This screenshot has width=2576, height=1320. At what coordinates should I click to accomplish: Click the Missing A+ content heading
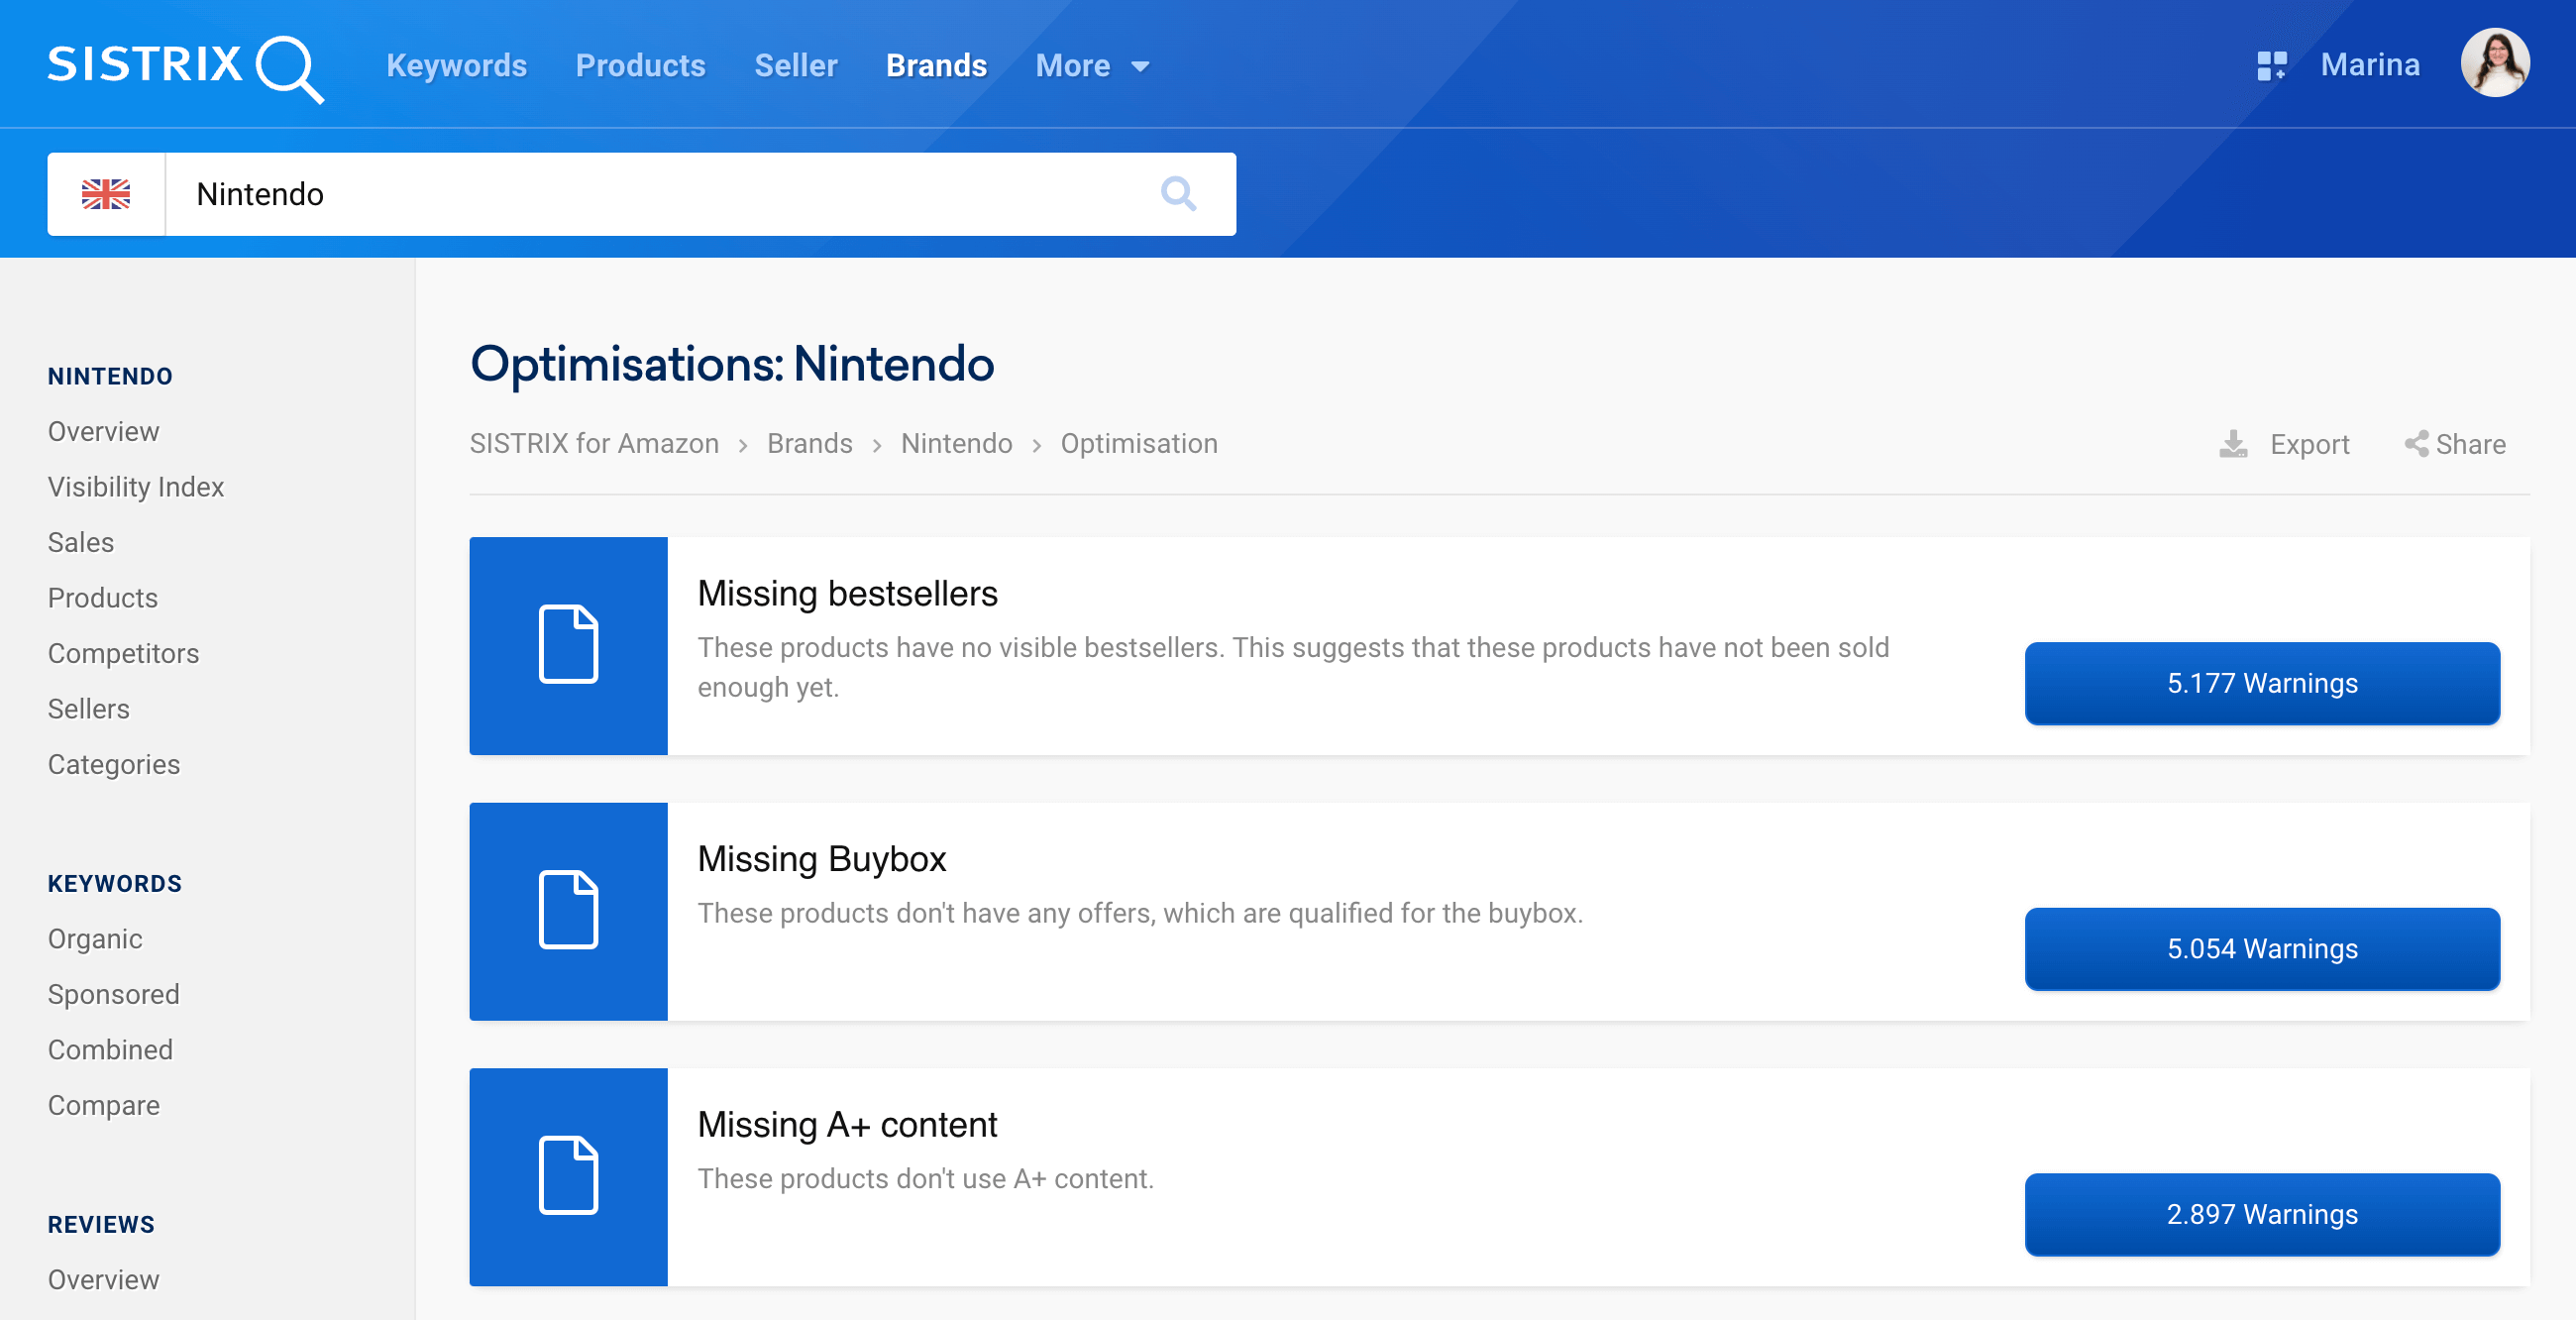click(847, 1124)
